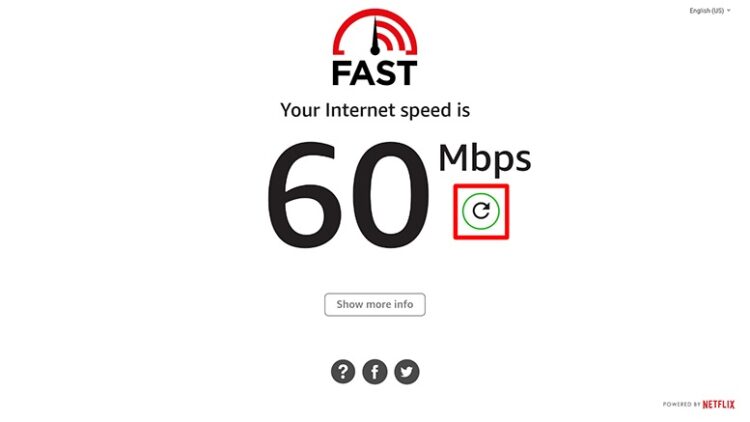This screenshot has height=422, width=750.
Task: Open the question mark help icon
Action: tap(343, 371)
